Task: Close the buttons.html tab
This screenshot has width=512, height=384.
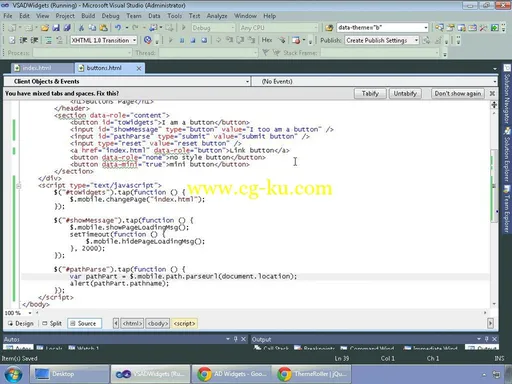Action: pyautogui.click(x=139, y=68)
